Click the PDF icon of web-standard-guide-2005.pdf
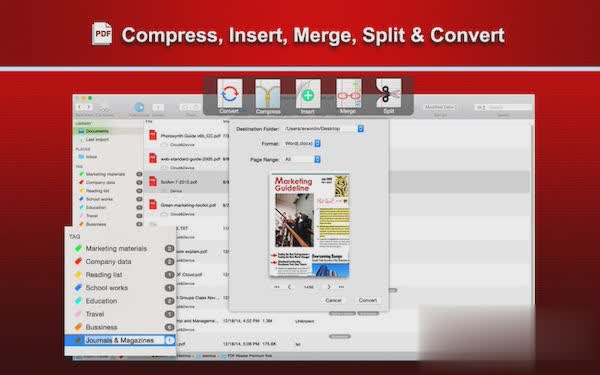 point(153,158)
